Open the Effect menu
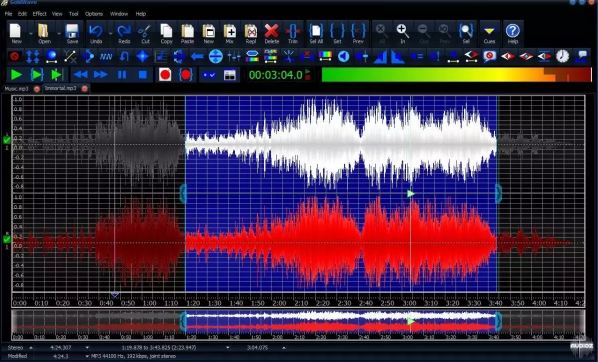The image size is (598, 362). [x=39, y=14]
